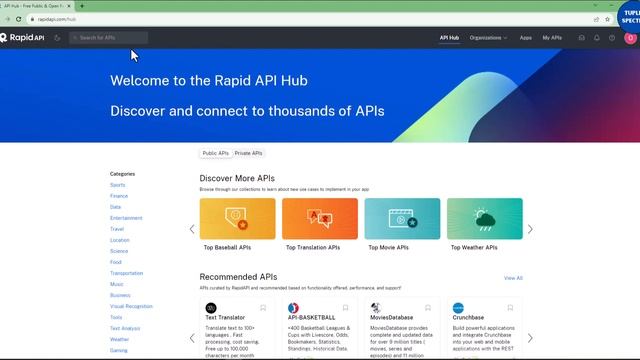Open My APIs in the header
The height and width of the screenshot is (360, 640).
tap(552, 38)
